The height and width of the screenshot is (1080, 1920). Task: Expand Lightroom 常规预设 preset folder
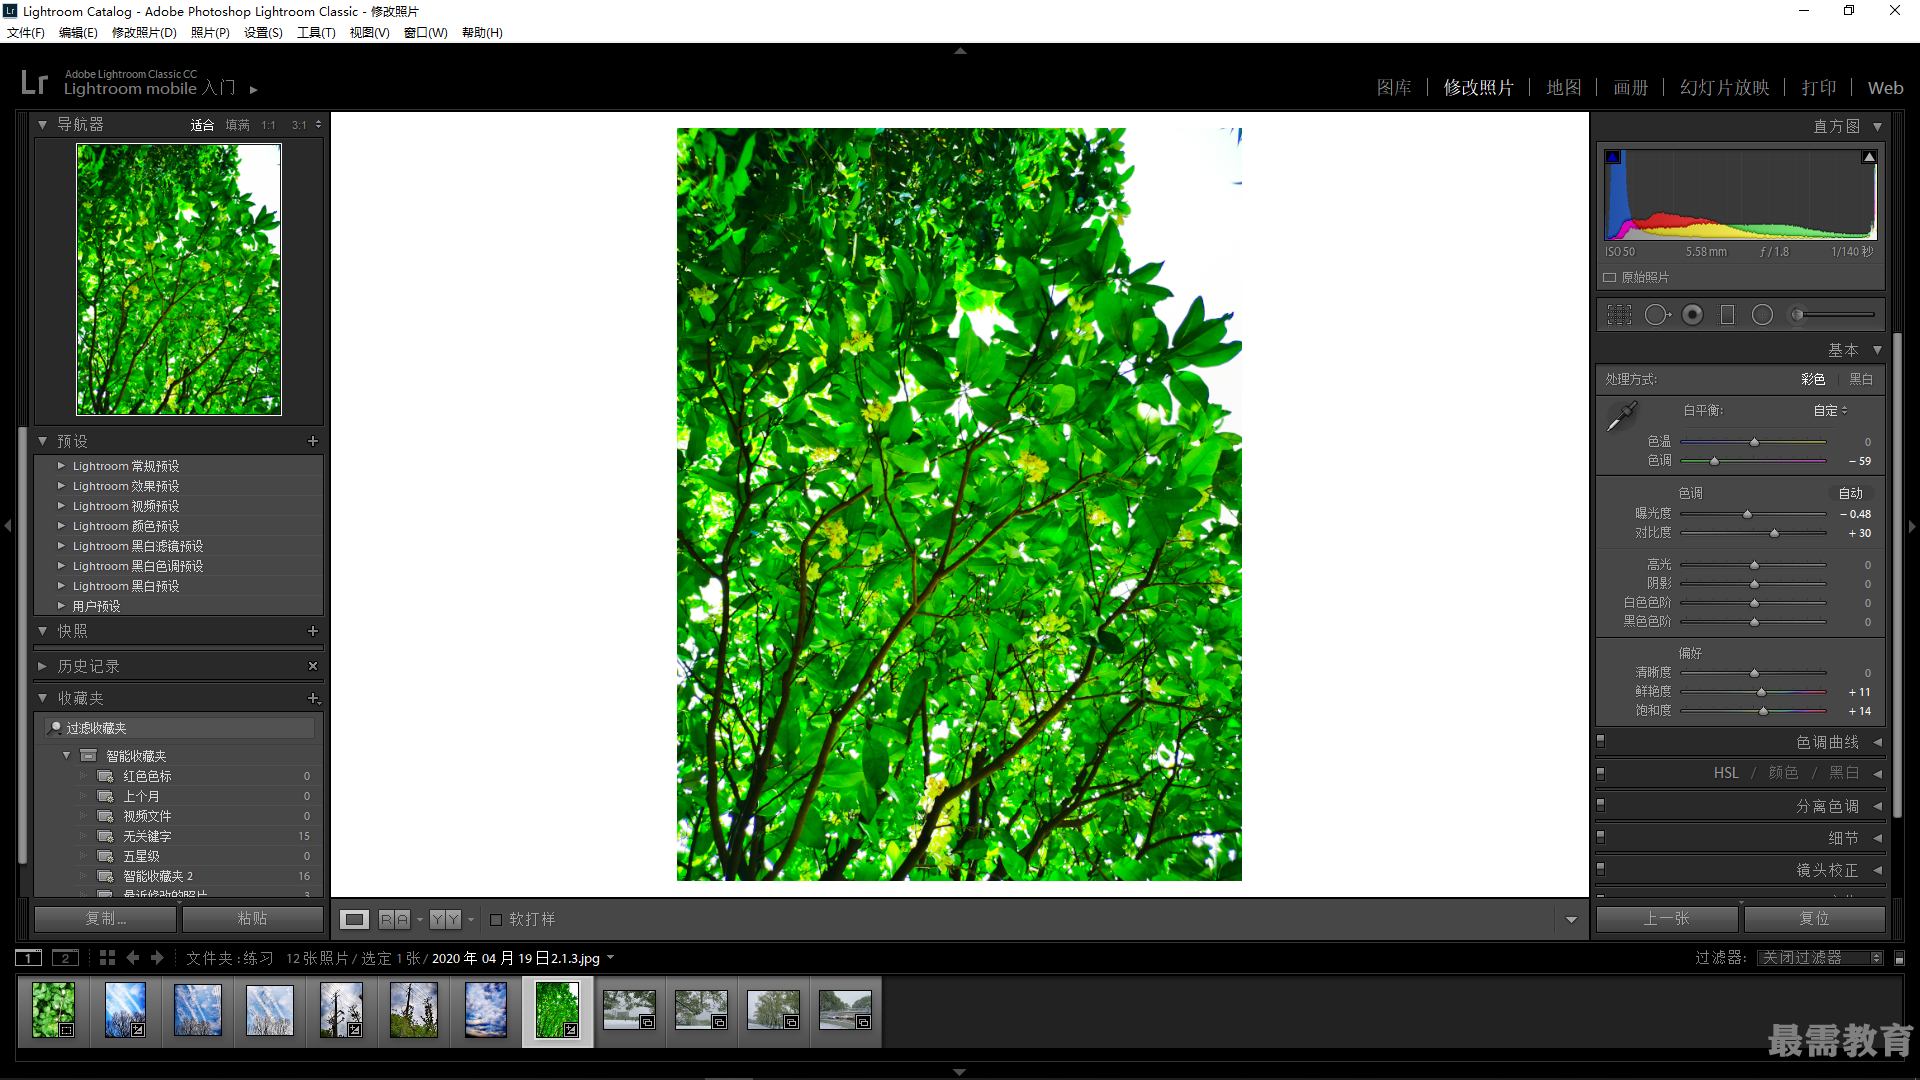[61, 466]
